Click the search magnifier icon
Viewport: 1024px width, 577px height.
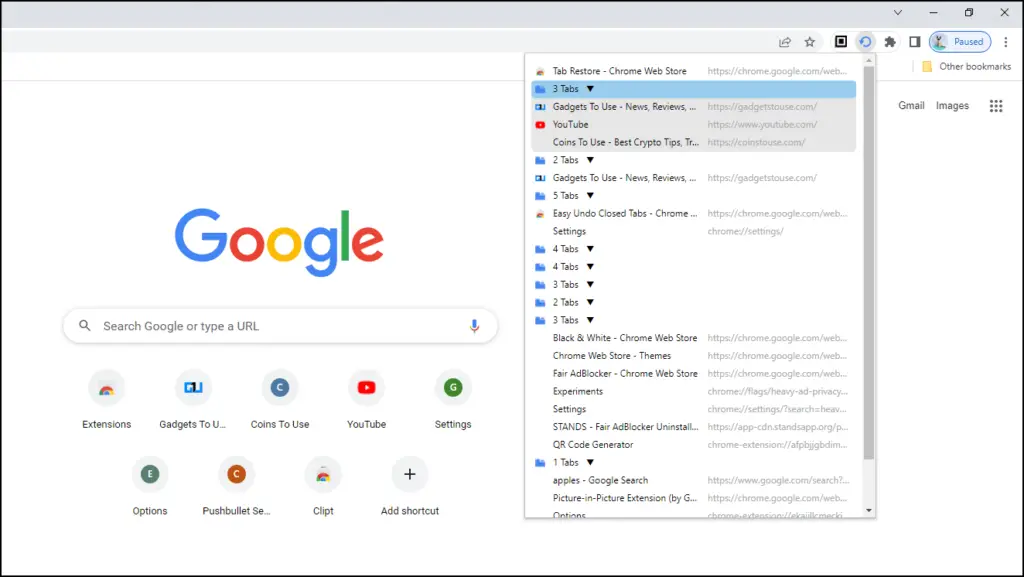[x=84, y=325]
